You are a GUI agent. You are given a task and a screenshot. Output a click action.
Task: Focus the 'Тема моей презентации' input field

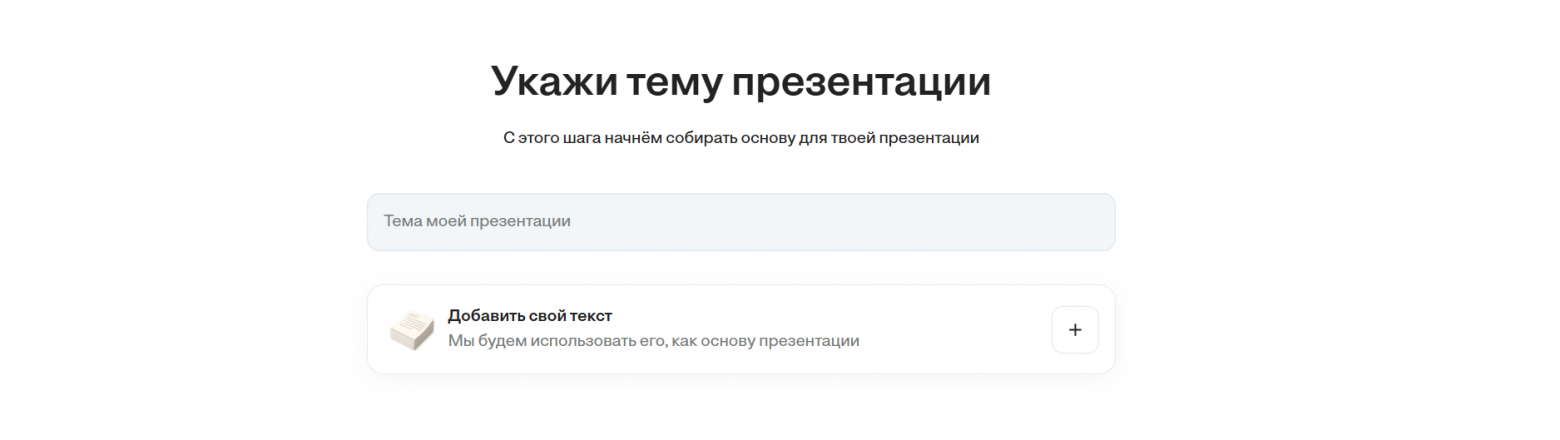point(740,222)
